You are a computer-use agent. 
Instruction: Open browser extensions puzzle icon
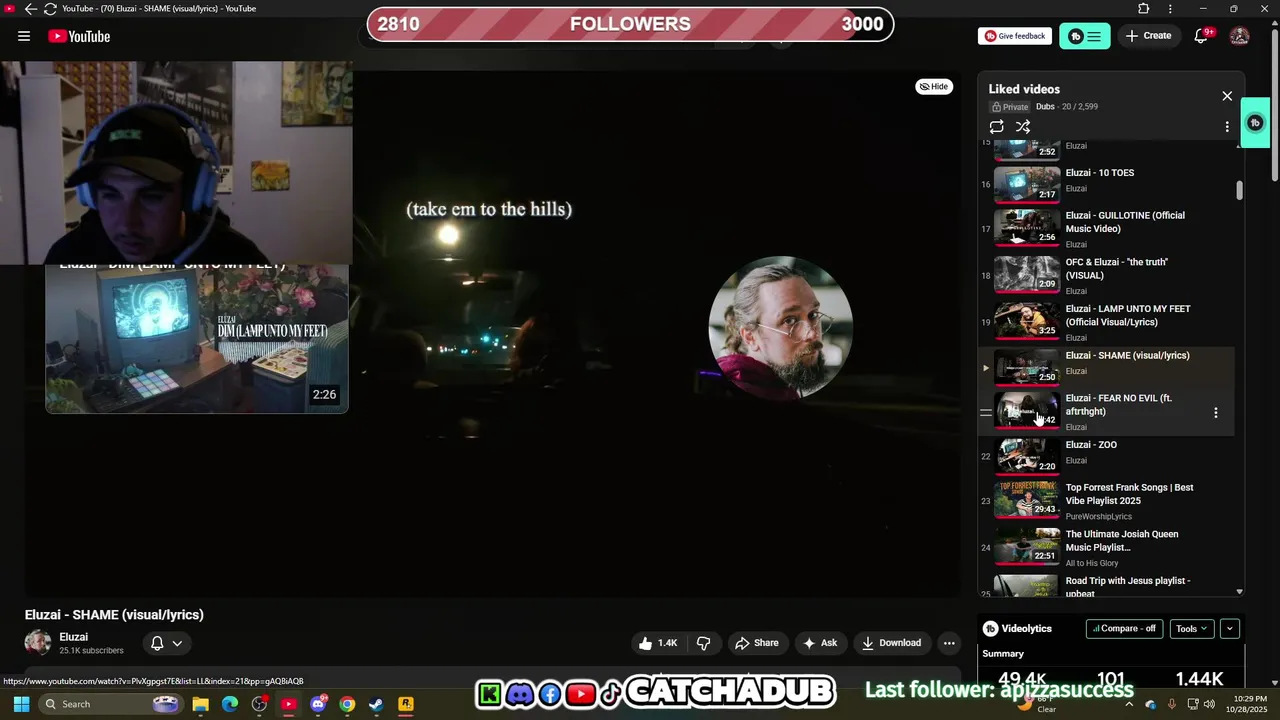(1144, 9)
